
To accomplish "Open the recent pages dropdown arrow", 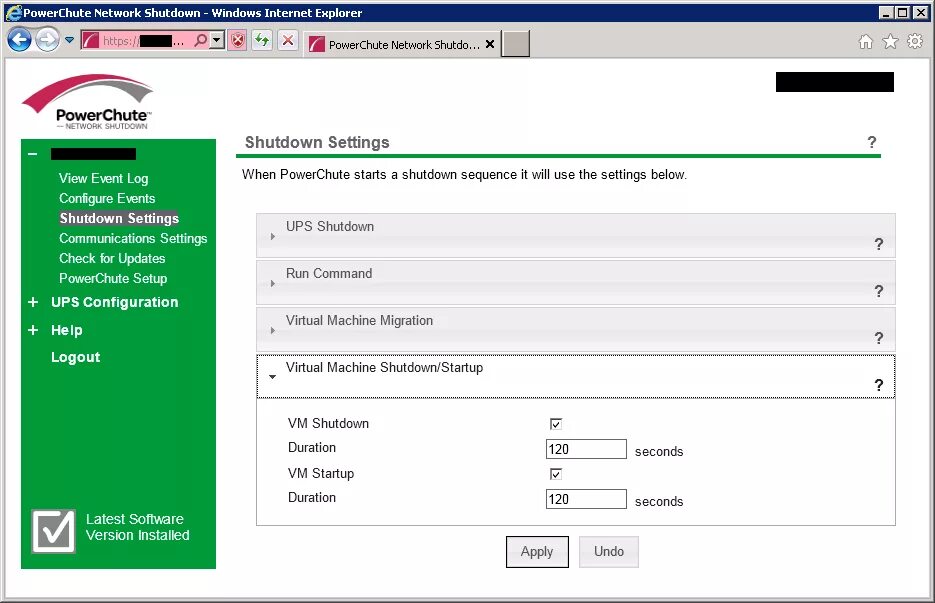I will tap(69, 41).
